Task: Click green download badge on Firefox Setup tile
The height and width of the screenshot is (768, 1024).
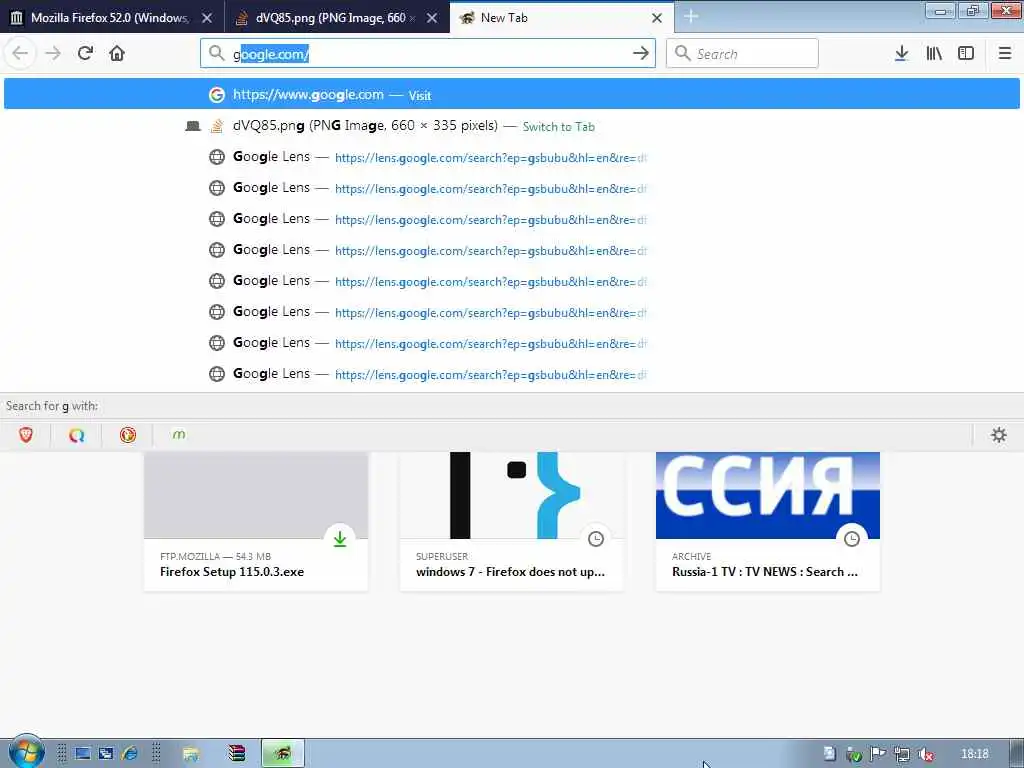Action: [x=340, y=539]
